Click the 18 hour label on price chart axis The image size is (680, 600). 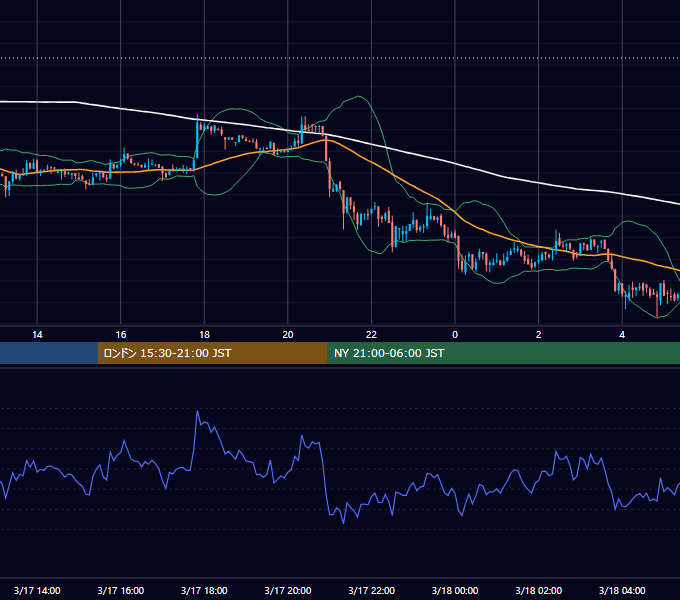204,335
